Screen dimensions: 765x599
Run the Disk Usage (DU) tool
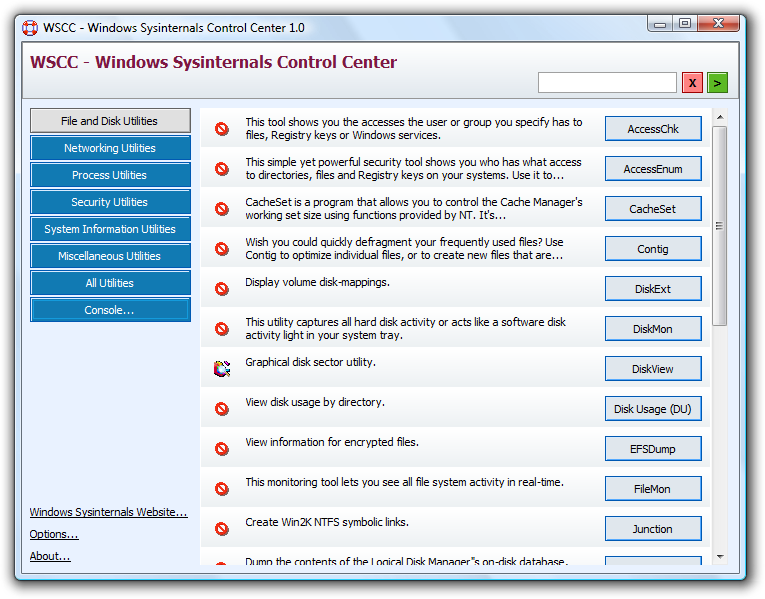[653, 409]
